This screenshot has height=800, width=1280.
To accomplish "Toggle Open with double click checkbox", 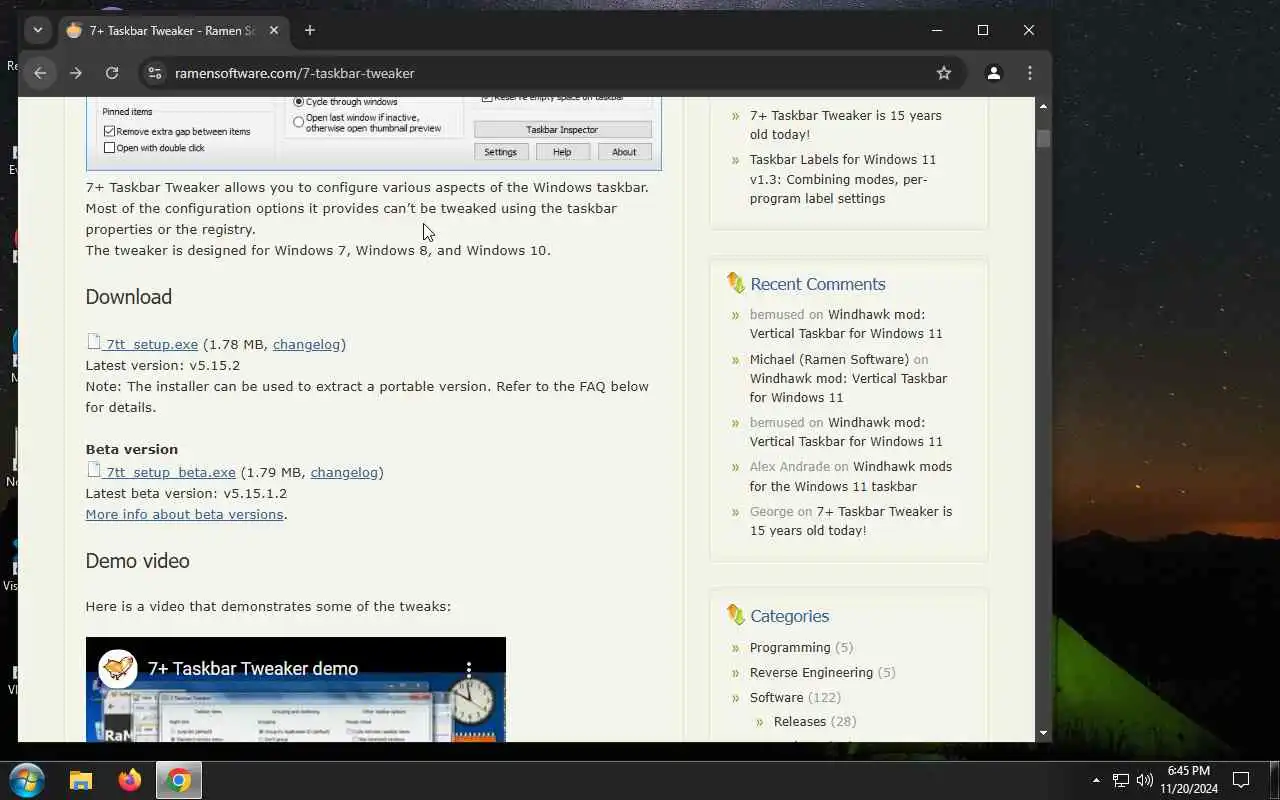I will (109, 148).
